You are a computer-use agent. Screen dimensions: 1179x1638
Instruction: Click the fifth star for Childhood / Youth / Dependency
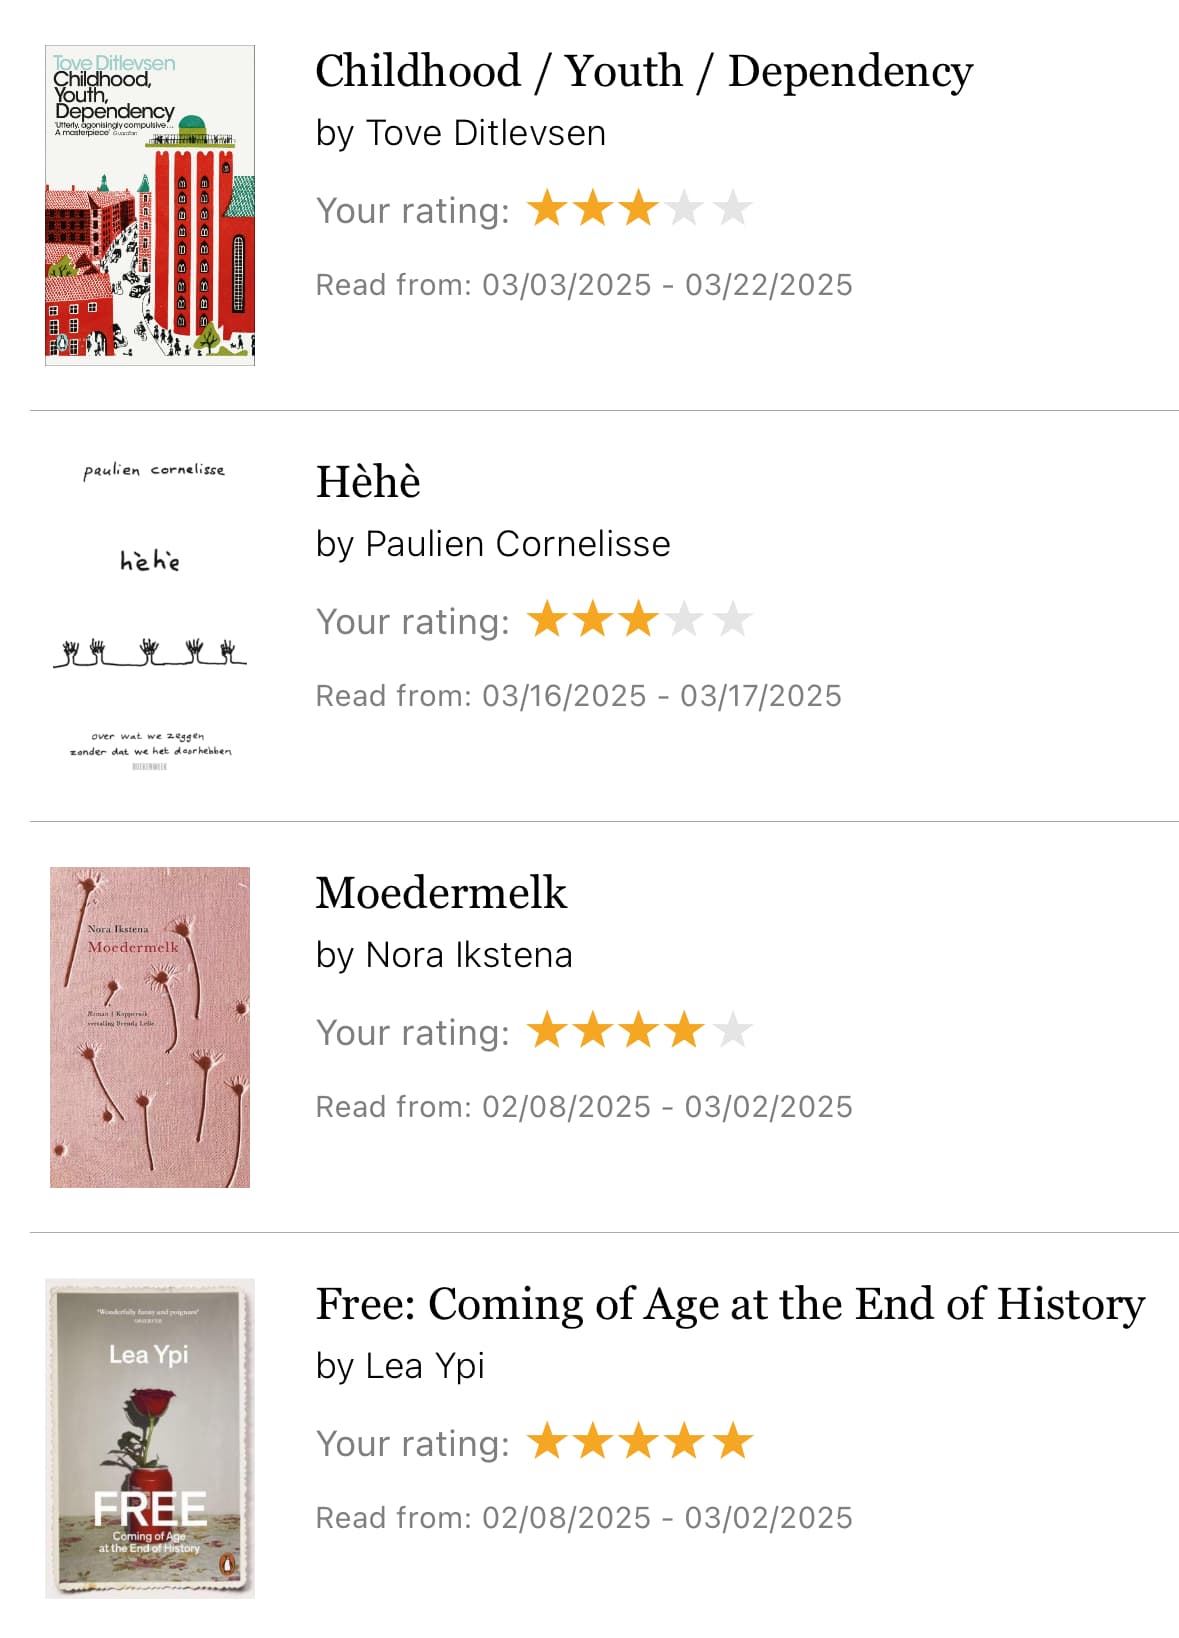pos(733,209)
